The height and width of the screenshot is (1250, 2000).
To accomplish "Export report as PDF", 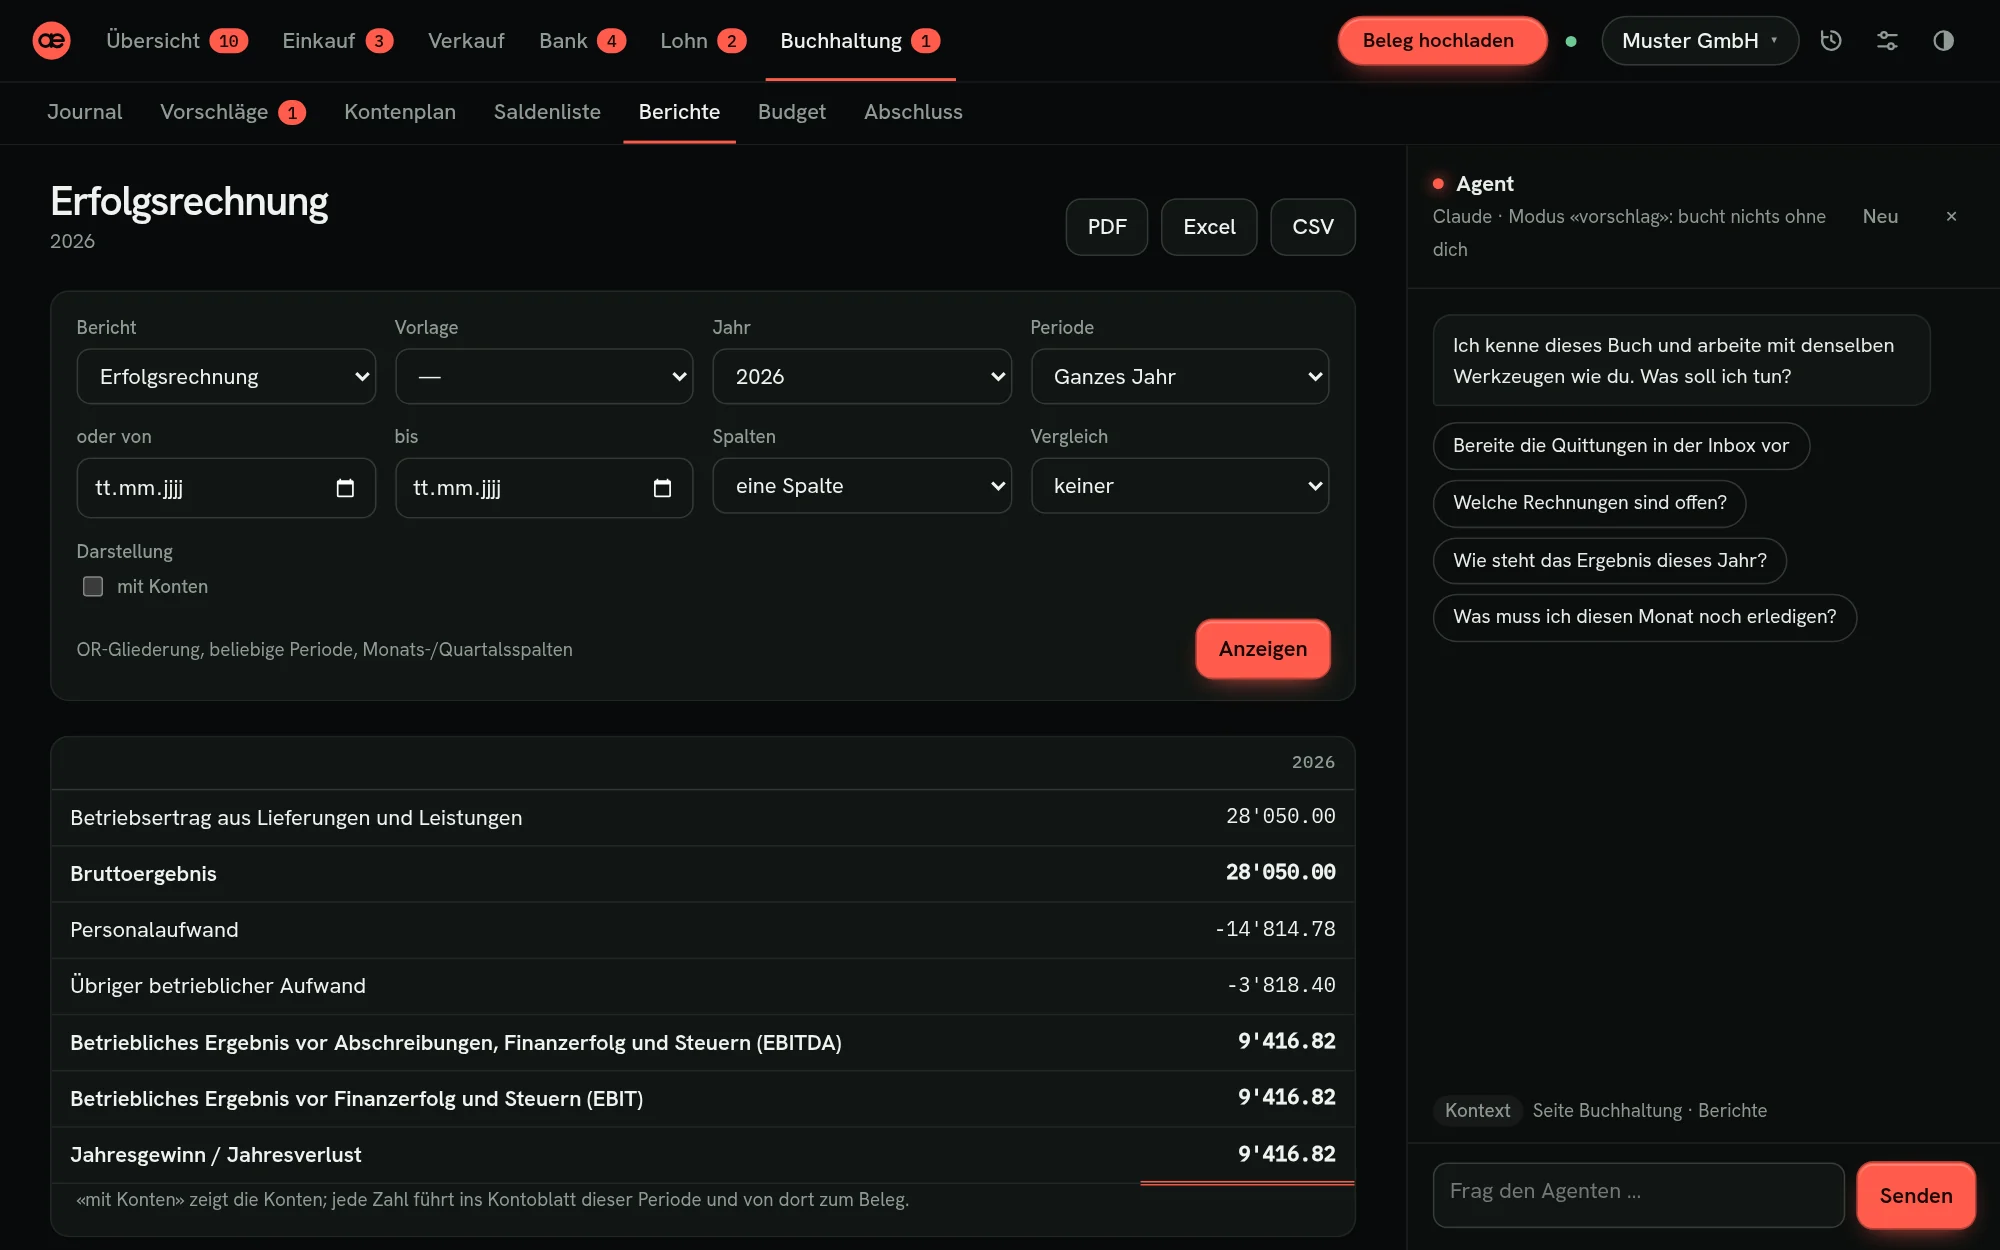I will click(1107, 227).
